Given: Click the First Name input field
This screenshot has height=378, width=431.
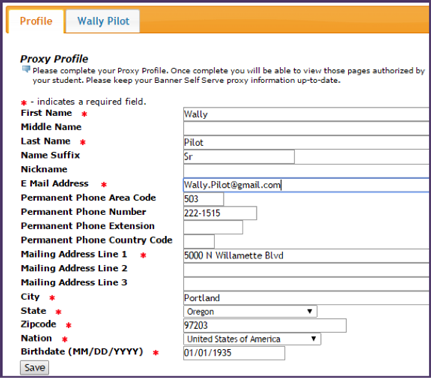Looking at the screenshot, I should [306, 114].
